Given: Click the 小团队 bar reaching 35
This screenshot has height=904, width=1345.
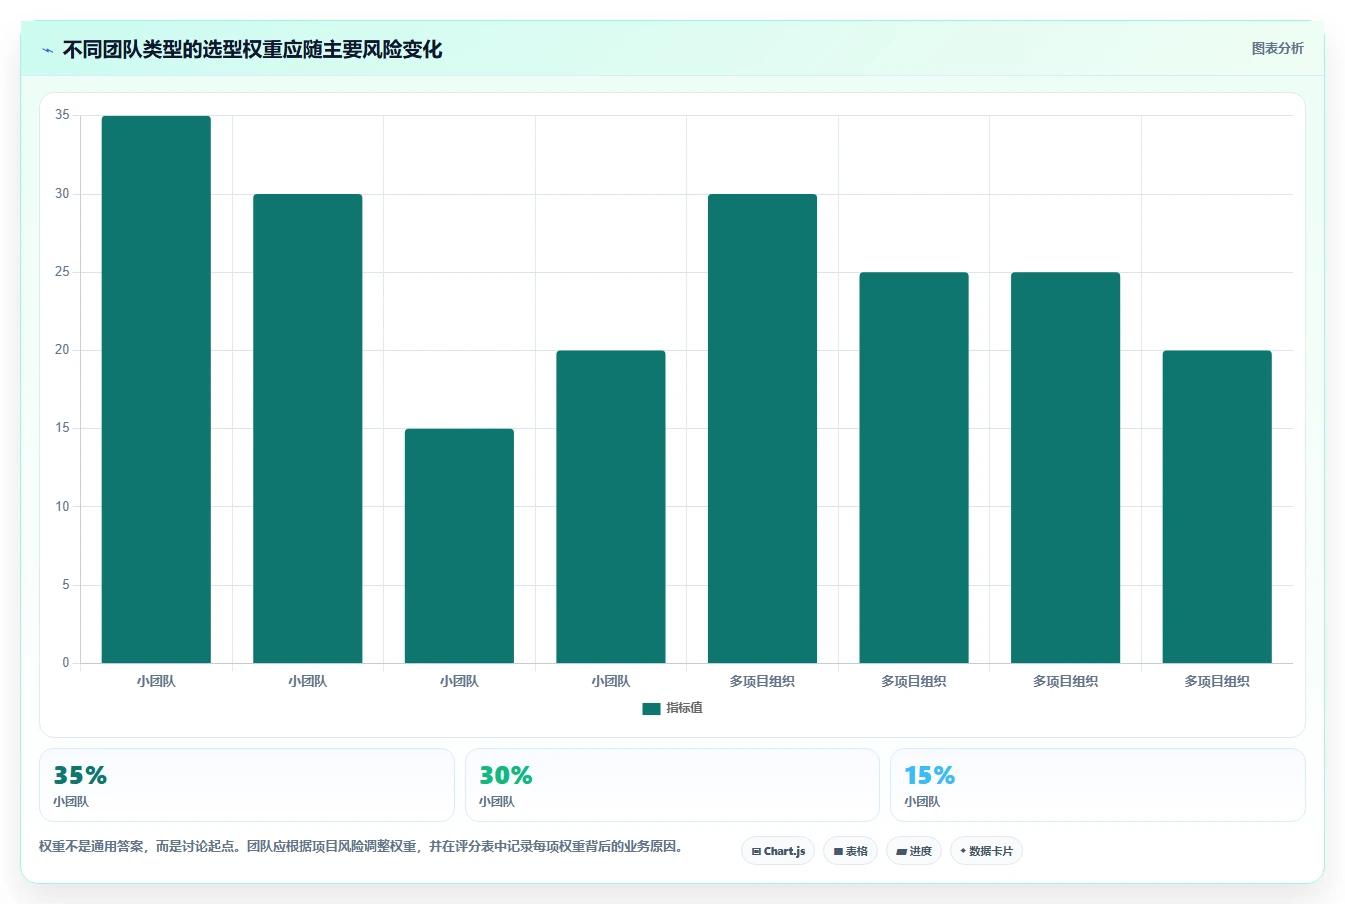Looking at the screenshot, I should pos(156,389).
